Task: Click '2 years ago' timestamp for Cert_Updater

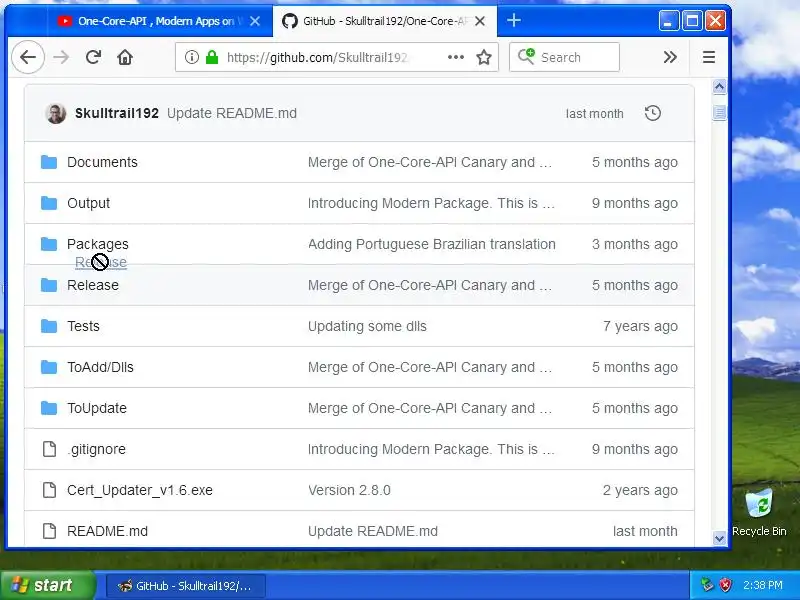Action: pyautogui.click(x=640, y=490)
